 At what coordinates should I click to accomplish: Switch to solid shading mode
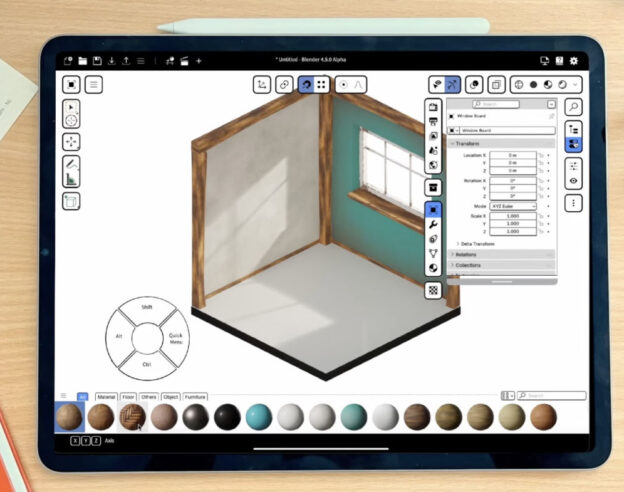pyautogui.click(x=534, y=84)
